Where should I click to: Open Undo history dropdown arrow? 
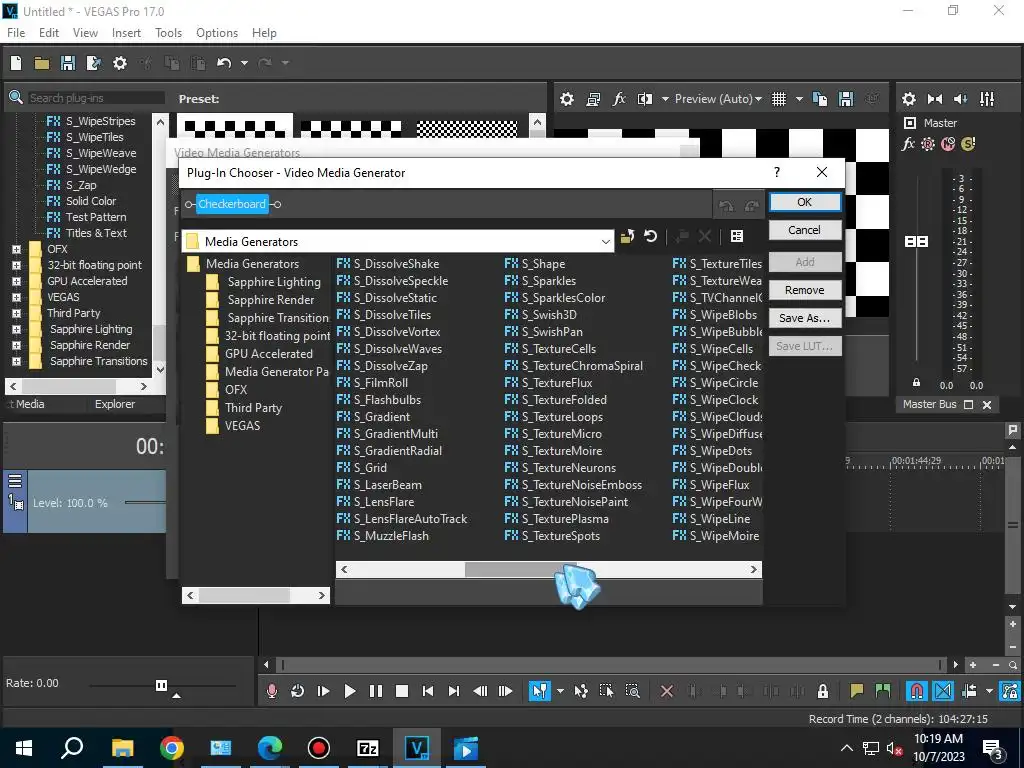(x=244, y=63)
